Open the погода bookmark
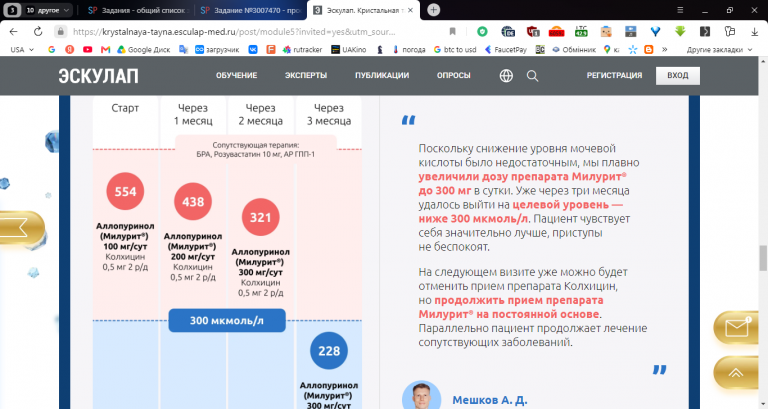Image resolution: width=768 pixels, height=409 pixels. tap(409, 49)
